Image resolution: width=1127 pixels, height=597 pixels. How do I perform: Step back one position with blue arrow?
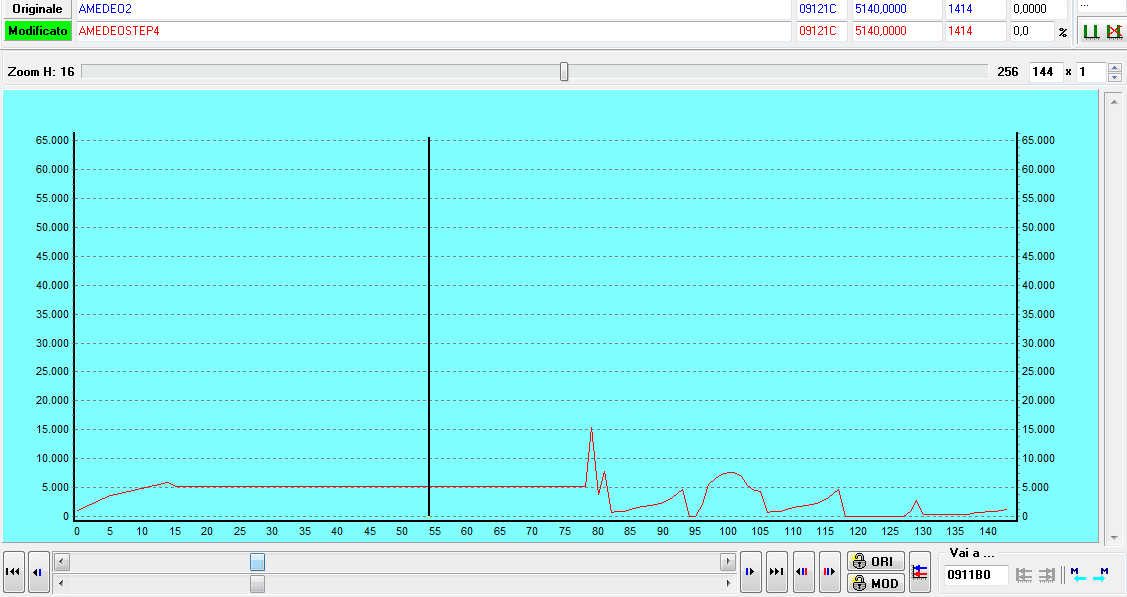tap(38, 571)
